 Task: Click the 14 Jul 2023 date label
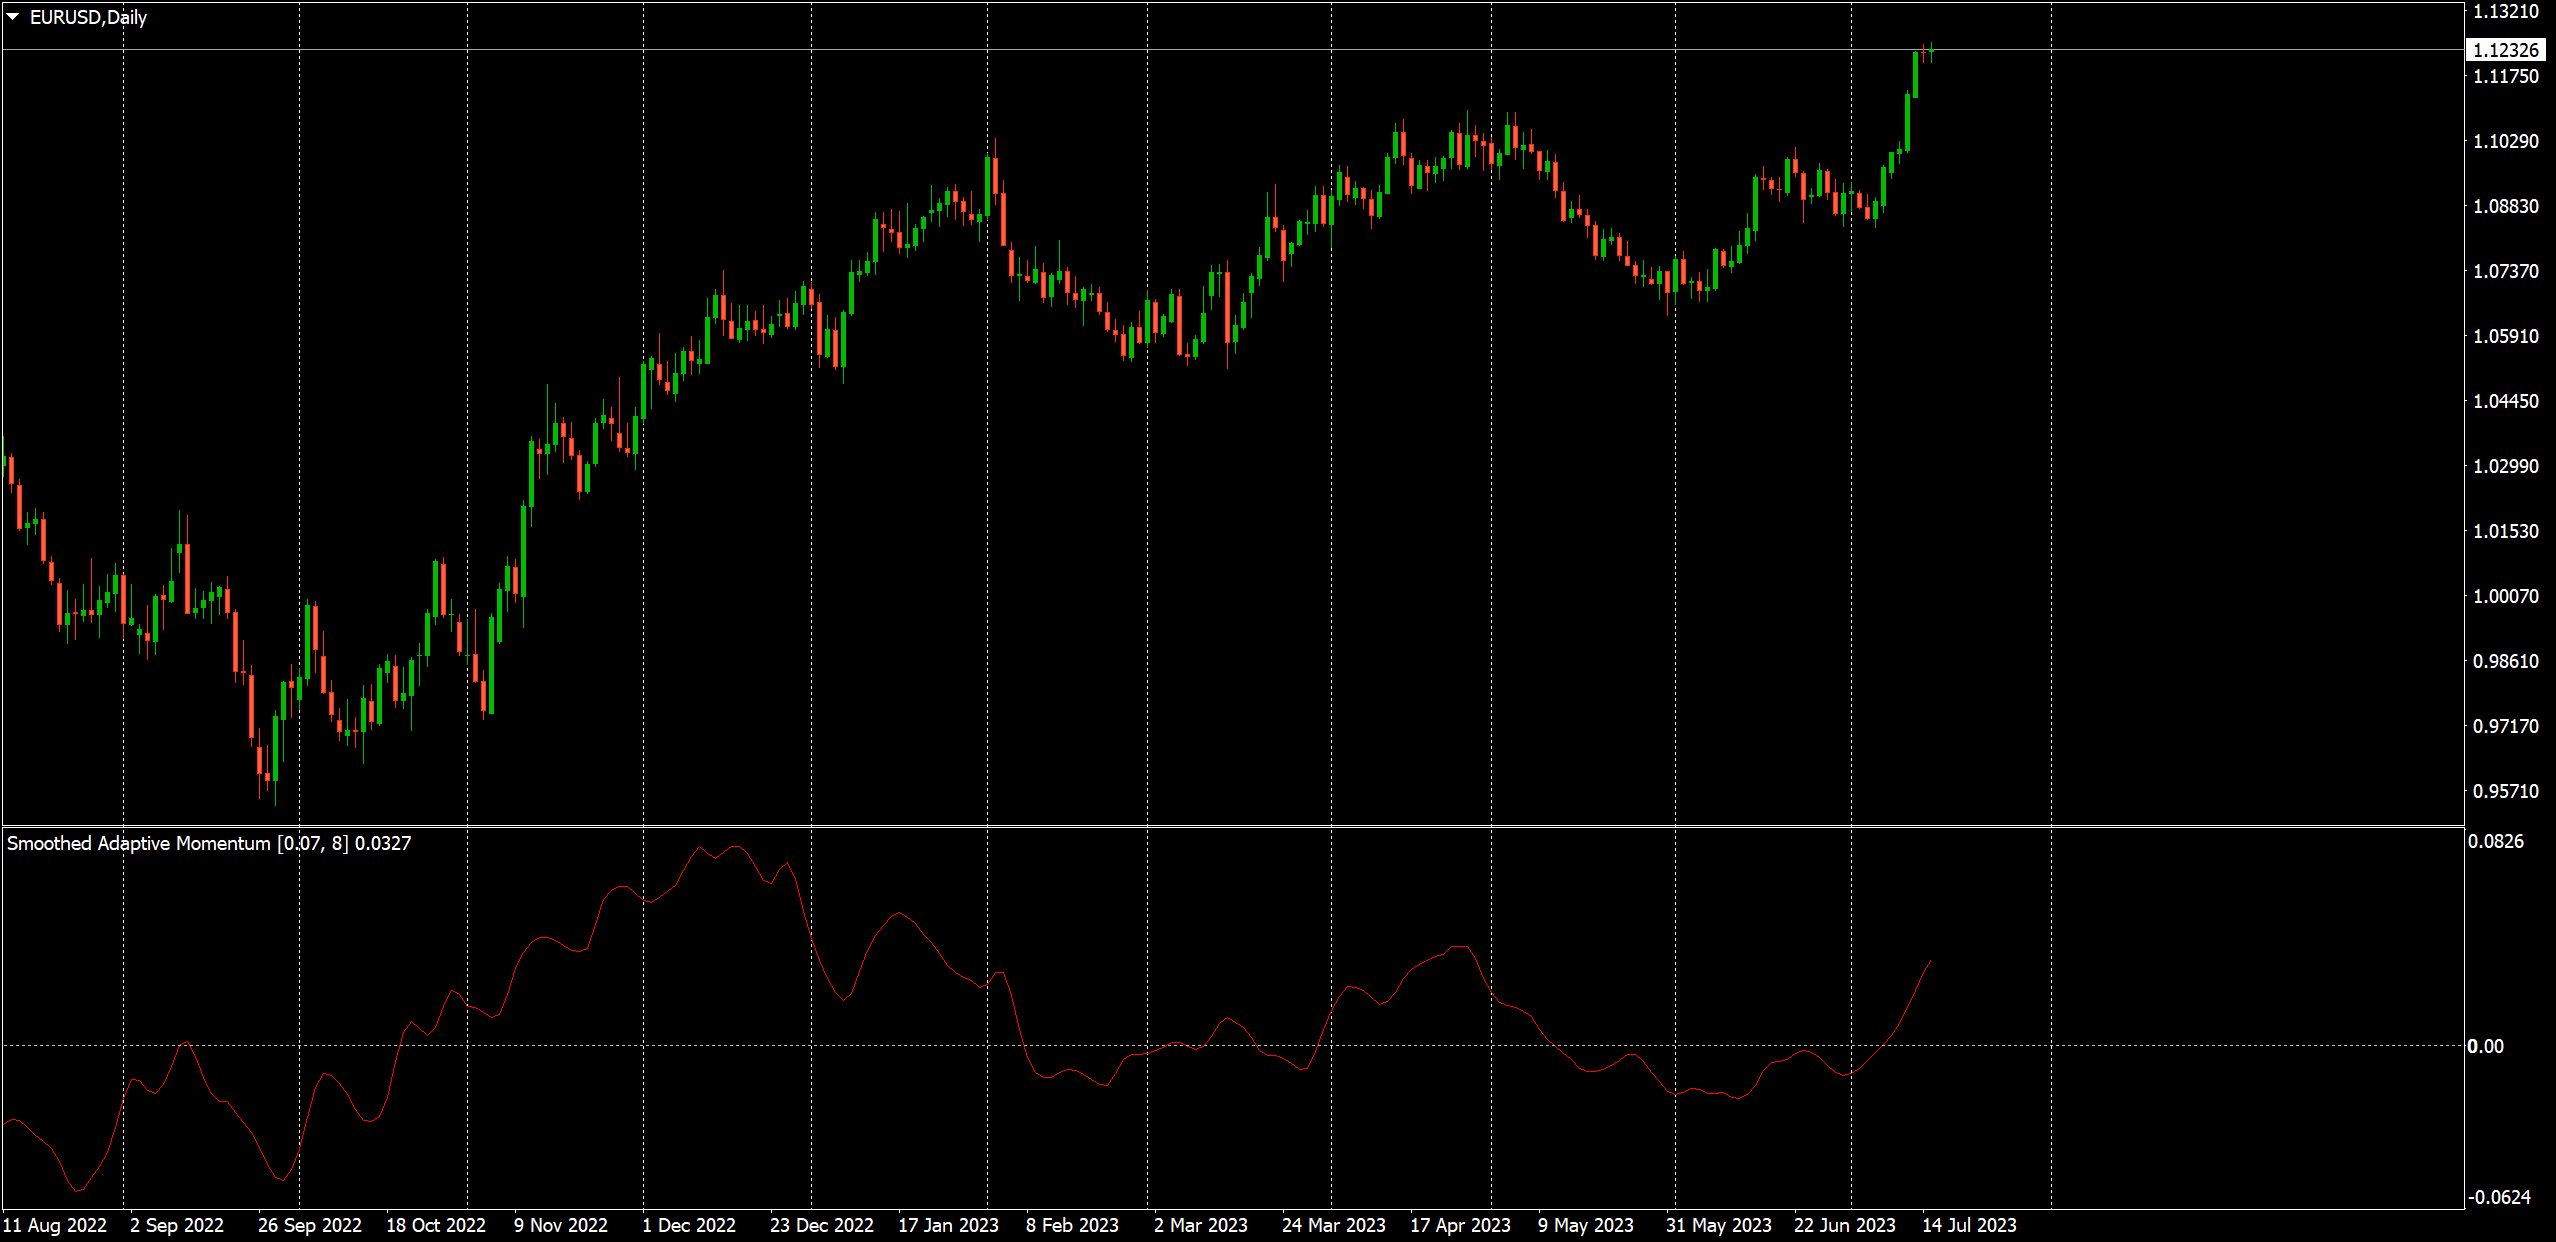[1969, 1225]
